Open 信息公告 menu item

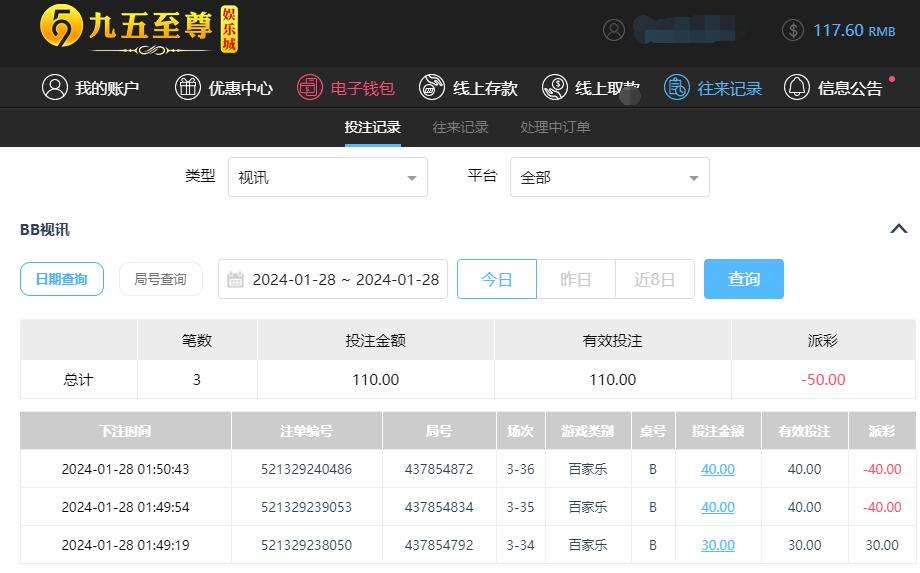pyautogui.click(x=833, y=87)
